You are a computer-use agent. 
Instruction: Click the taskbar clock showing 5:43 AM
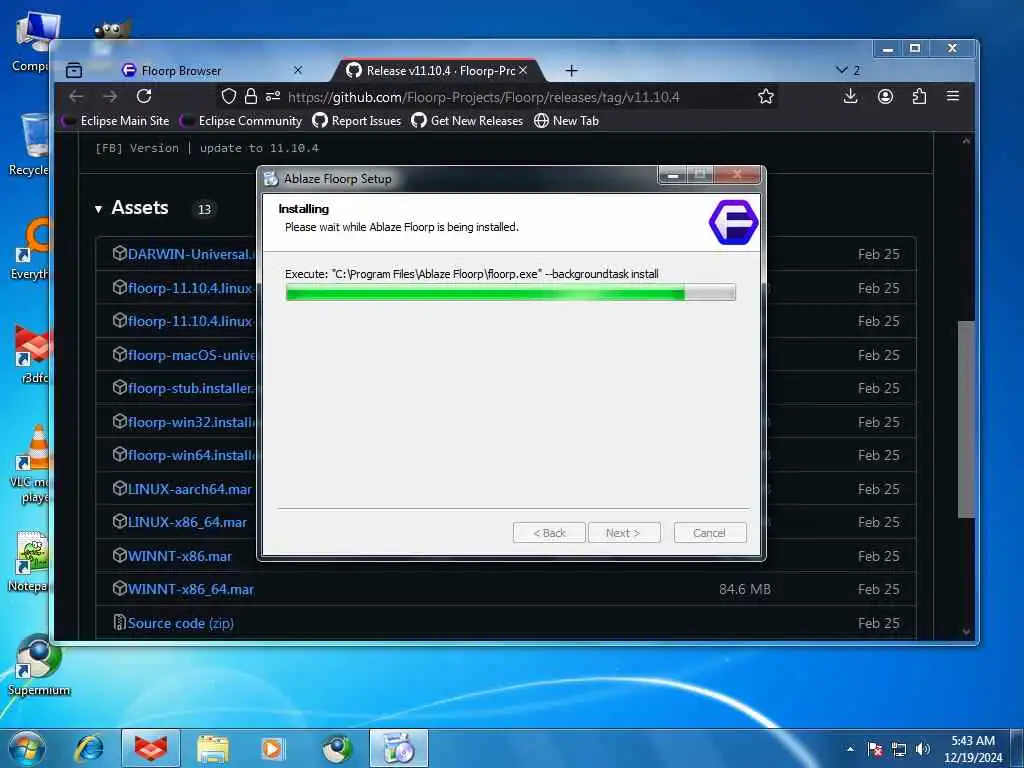973,749
